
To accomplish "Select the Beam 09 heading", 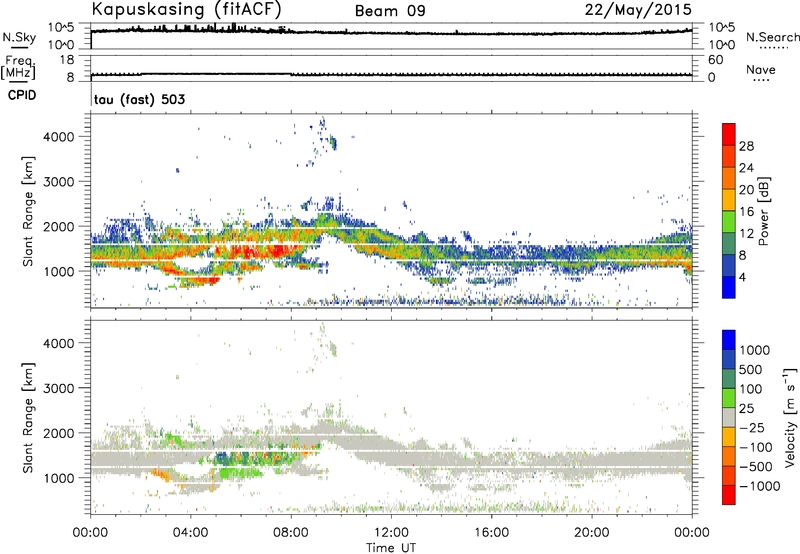I will click(x=390, y=11).
